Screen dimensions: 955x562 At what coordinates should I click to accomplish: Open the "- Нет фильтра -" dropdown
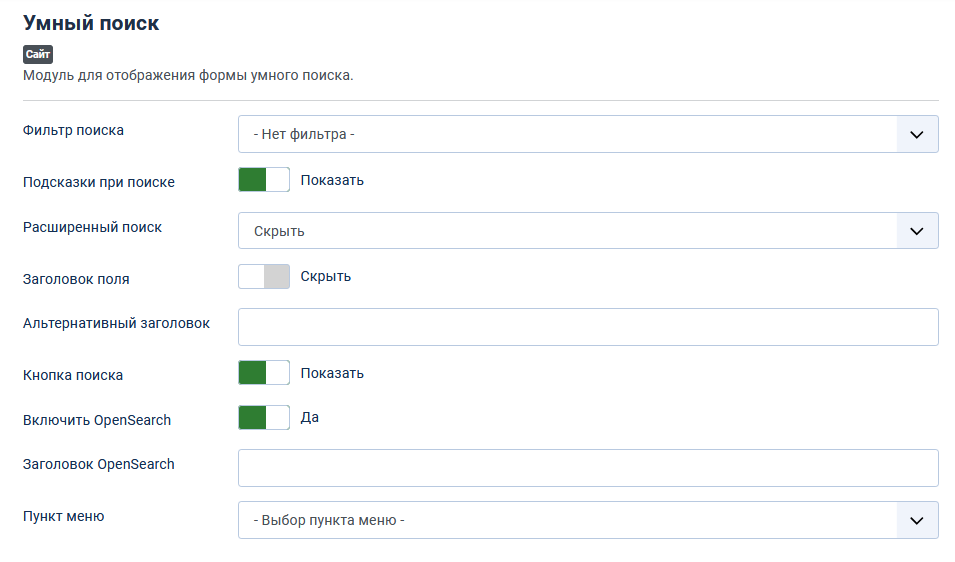click(567, 134)
